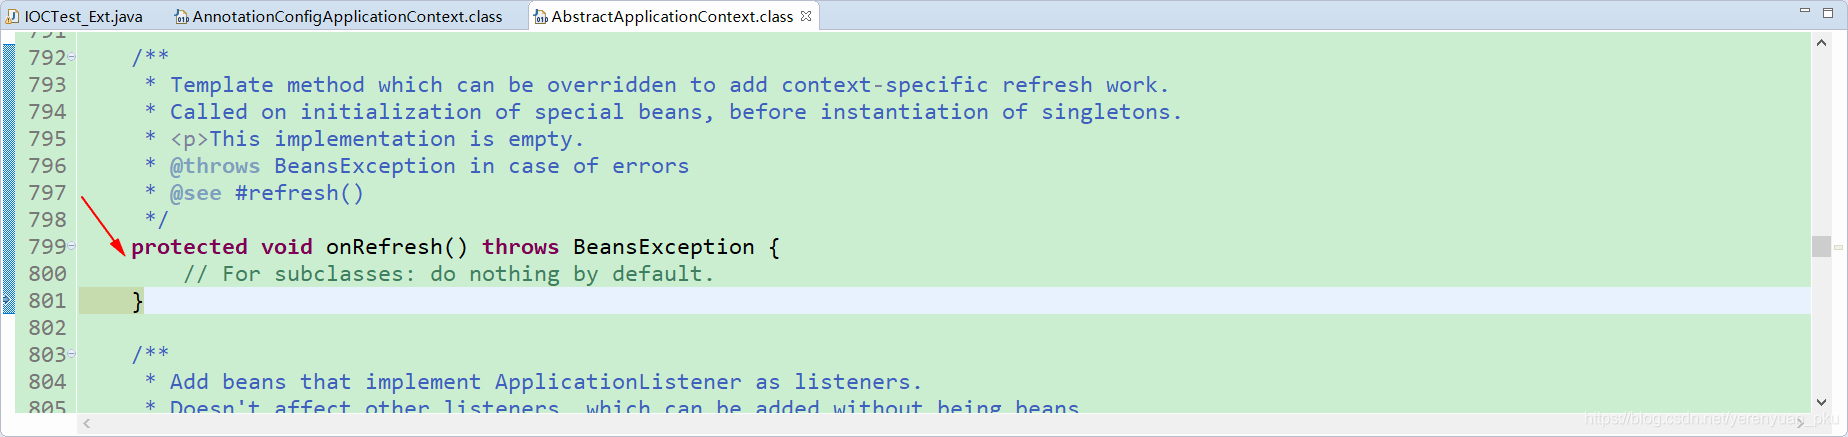Click the class file icon on AnnotationConfigApplicationContext tab

pos(181,17)
